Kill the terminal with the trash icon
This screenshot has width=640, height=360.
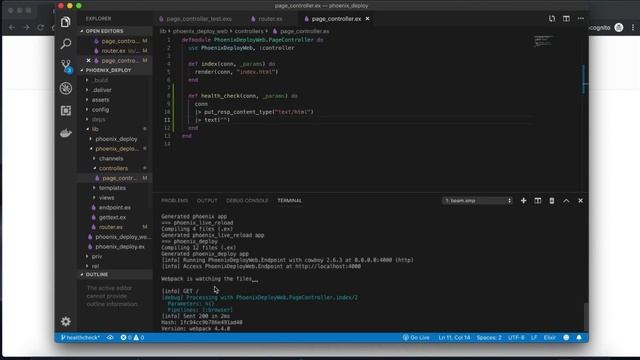coord(552,200)
